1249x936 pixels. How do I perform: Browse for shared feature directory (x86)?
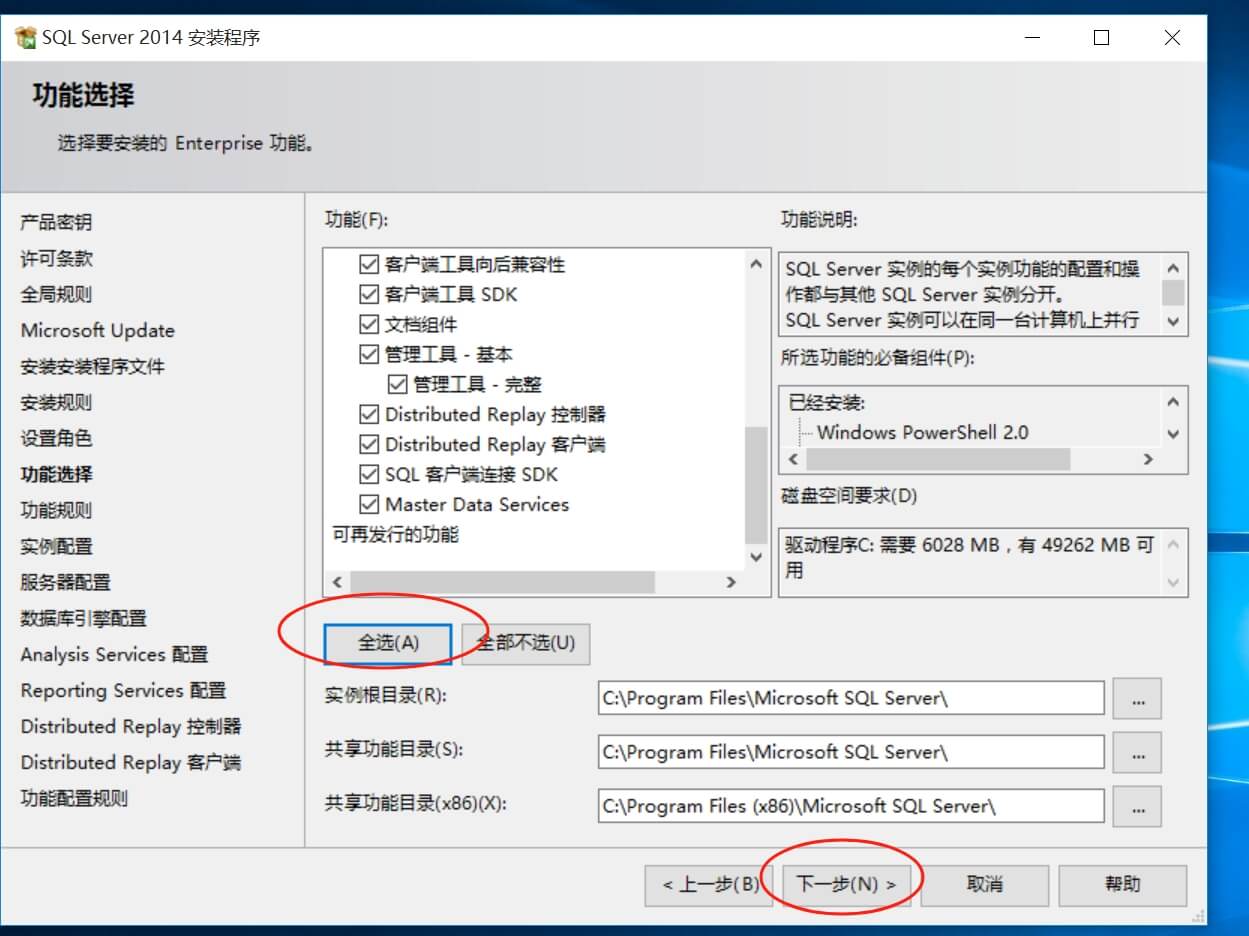coord(1137,807)
